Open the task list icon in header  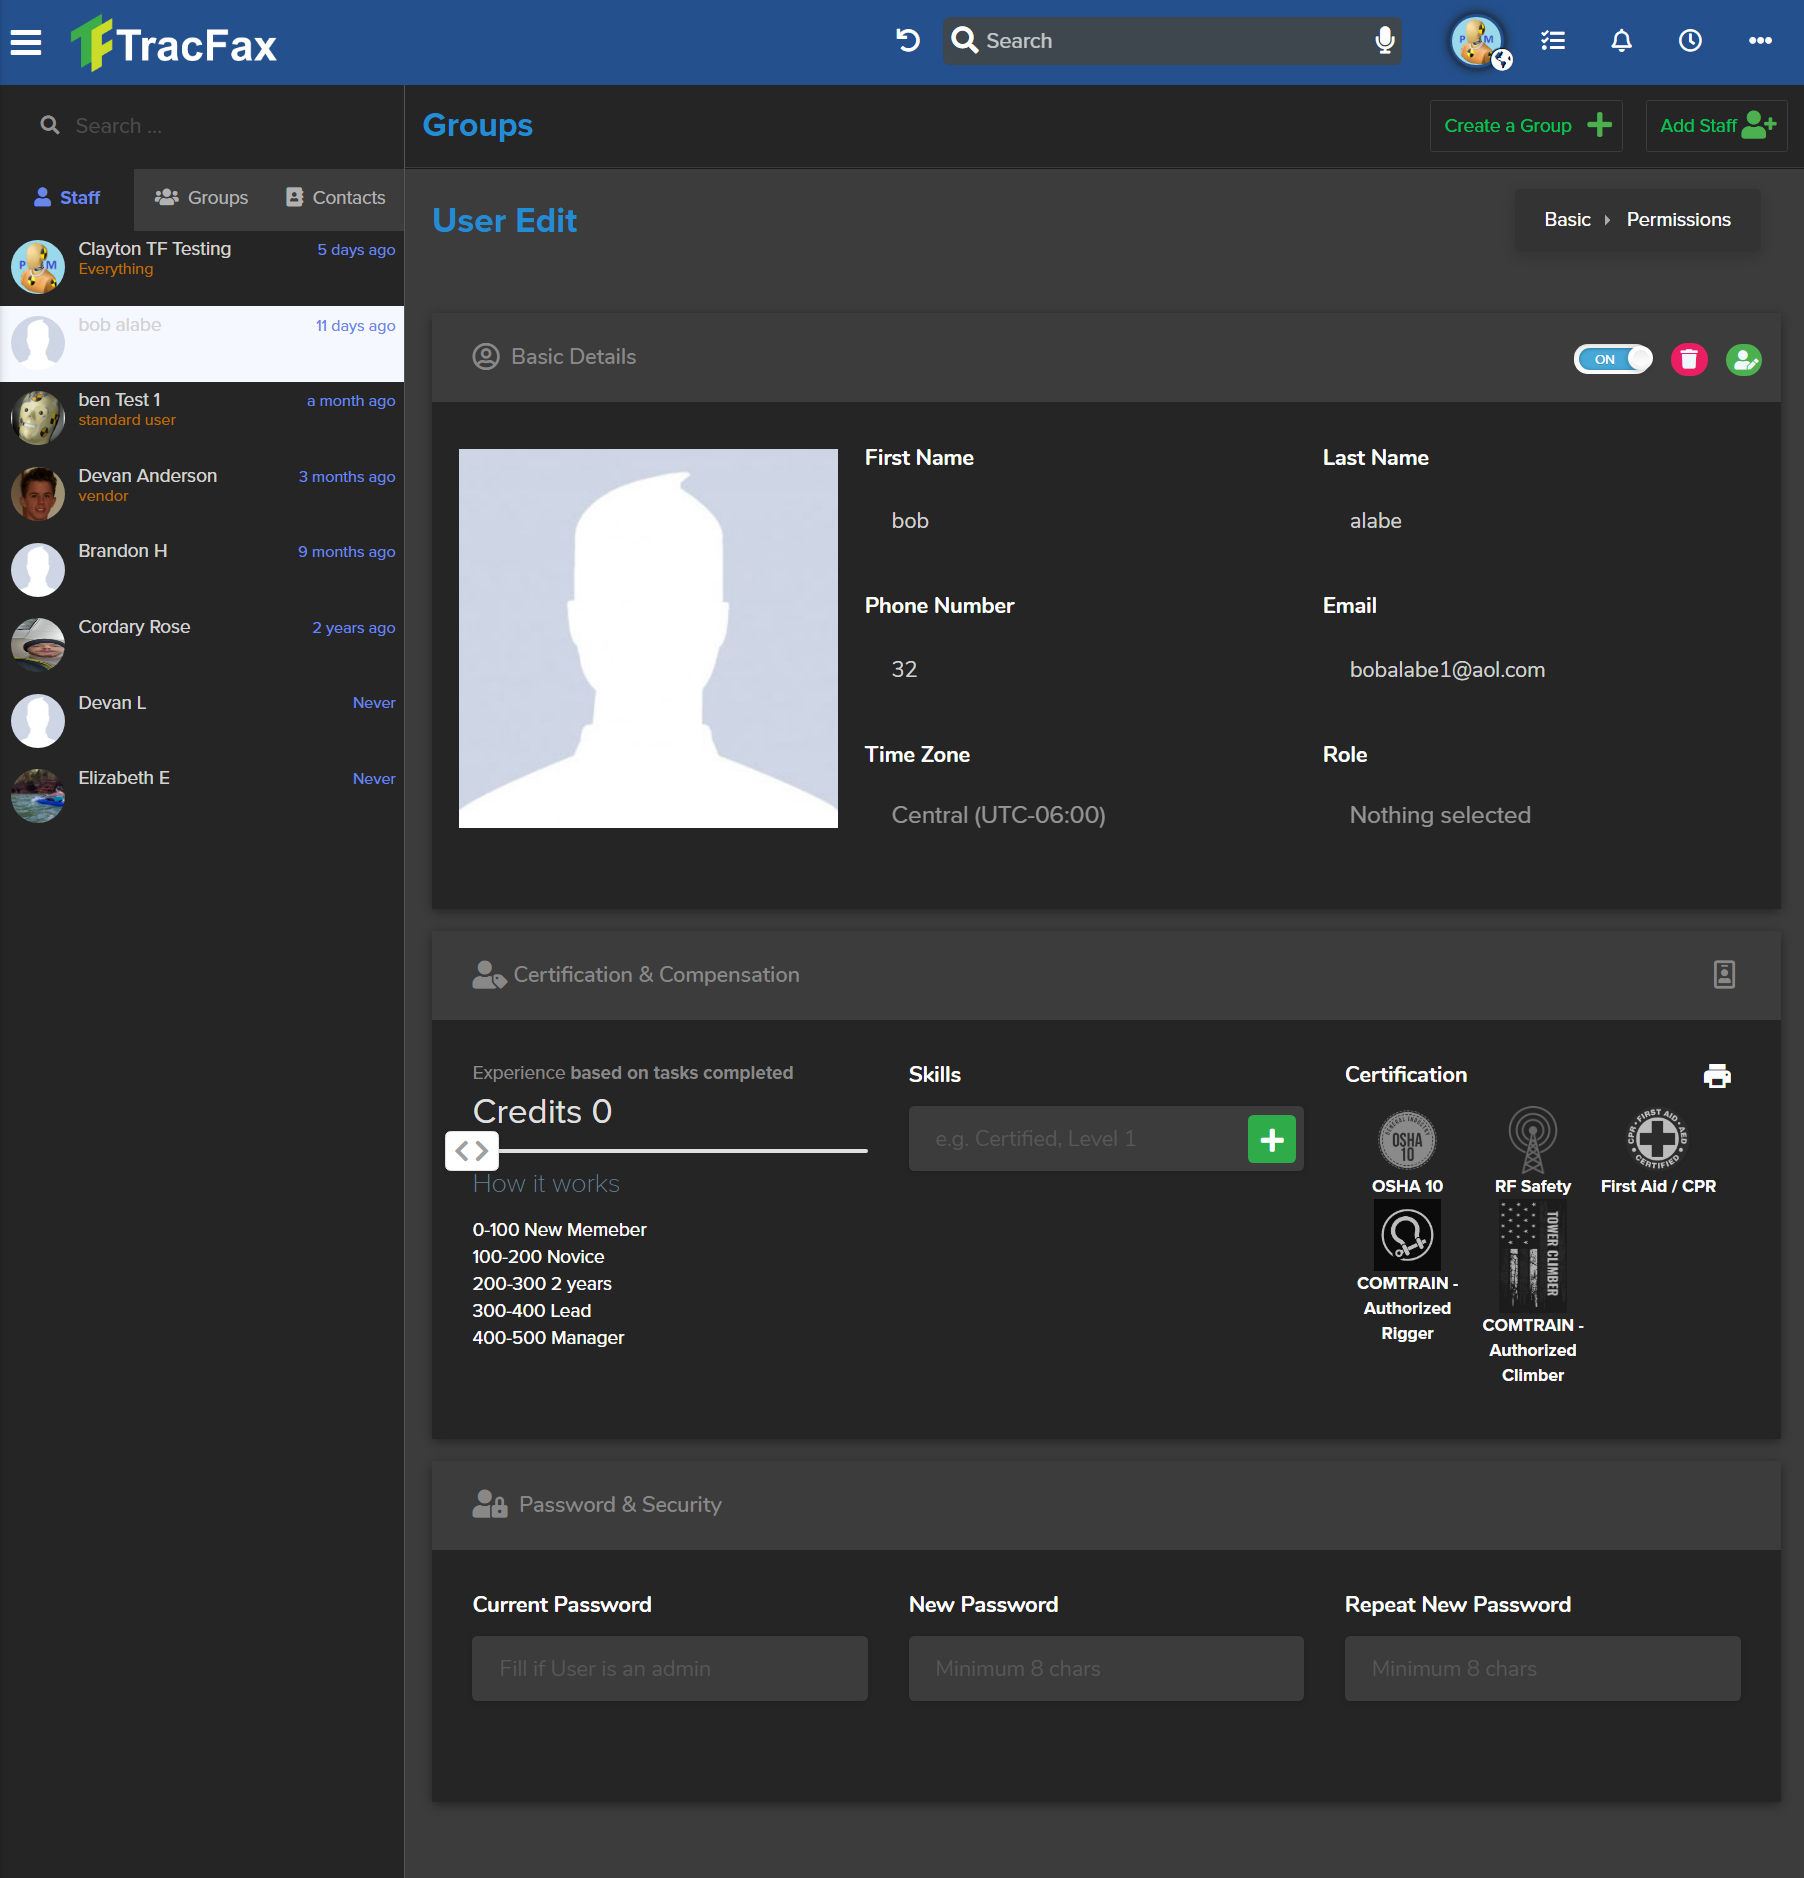[1553, 40]
